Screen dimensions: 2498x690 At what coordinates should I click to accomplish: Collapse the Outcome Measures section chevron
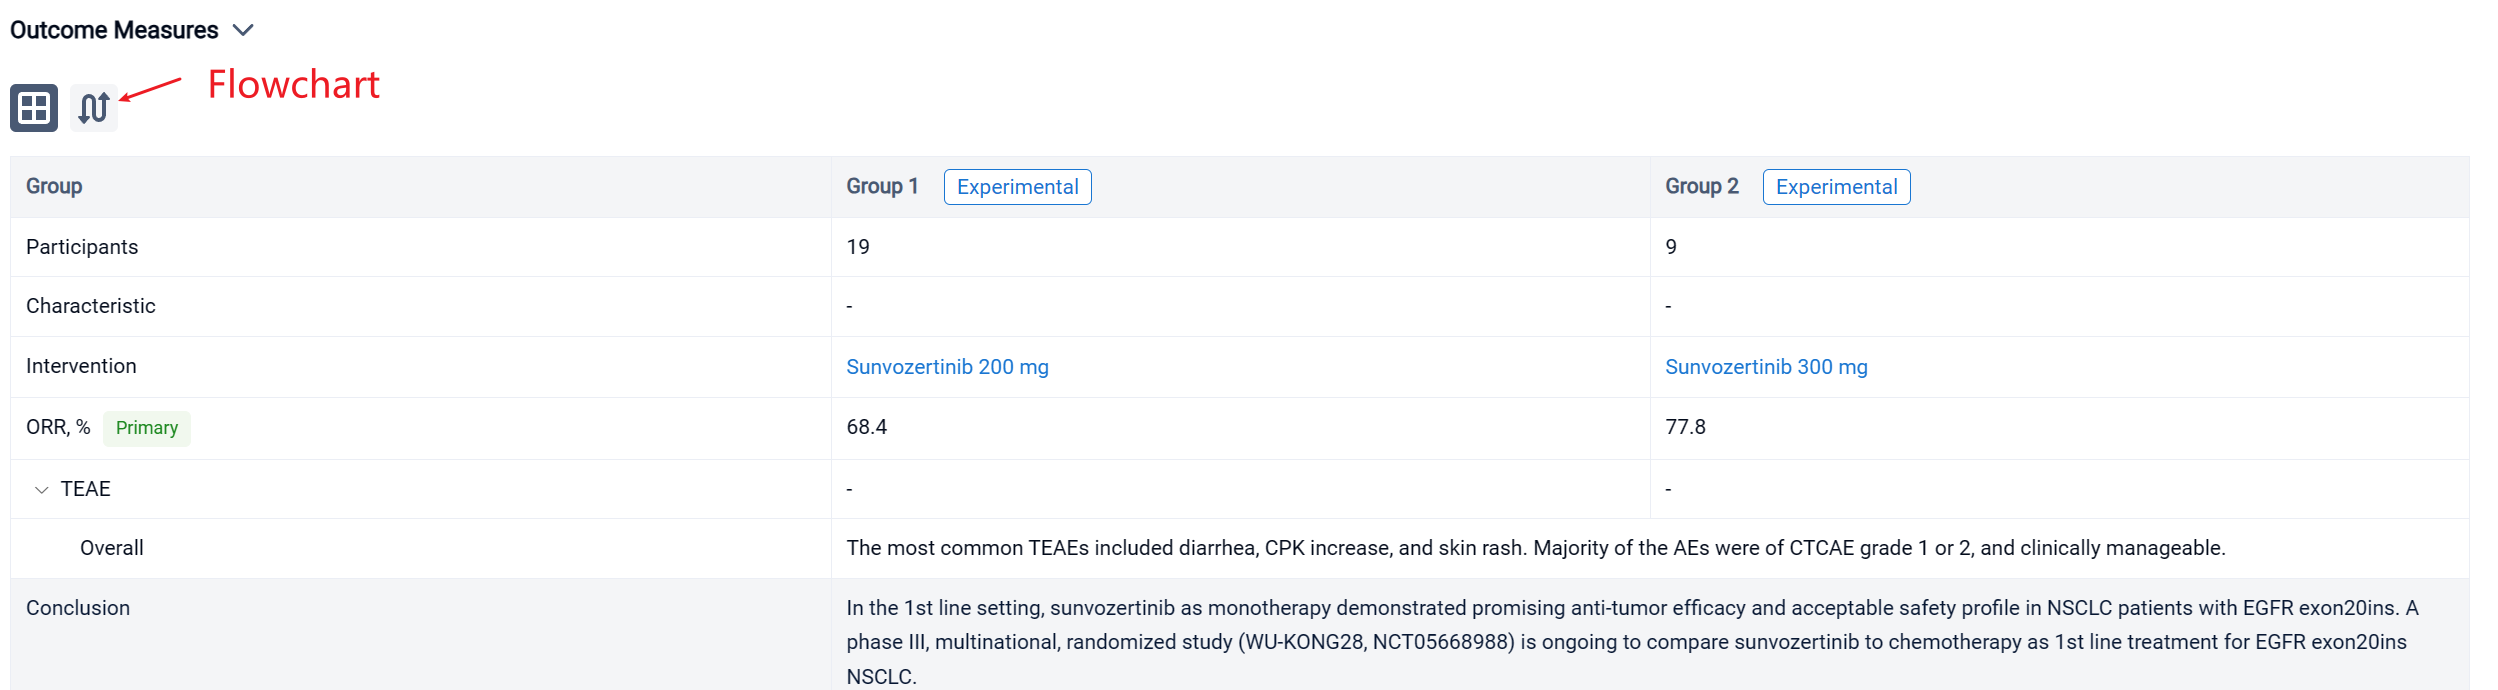tap(243, 30)
